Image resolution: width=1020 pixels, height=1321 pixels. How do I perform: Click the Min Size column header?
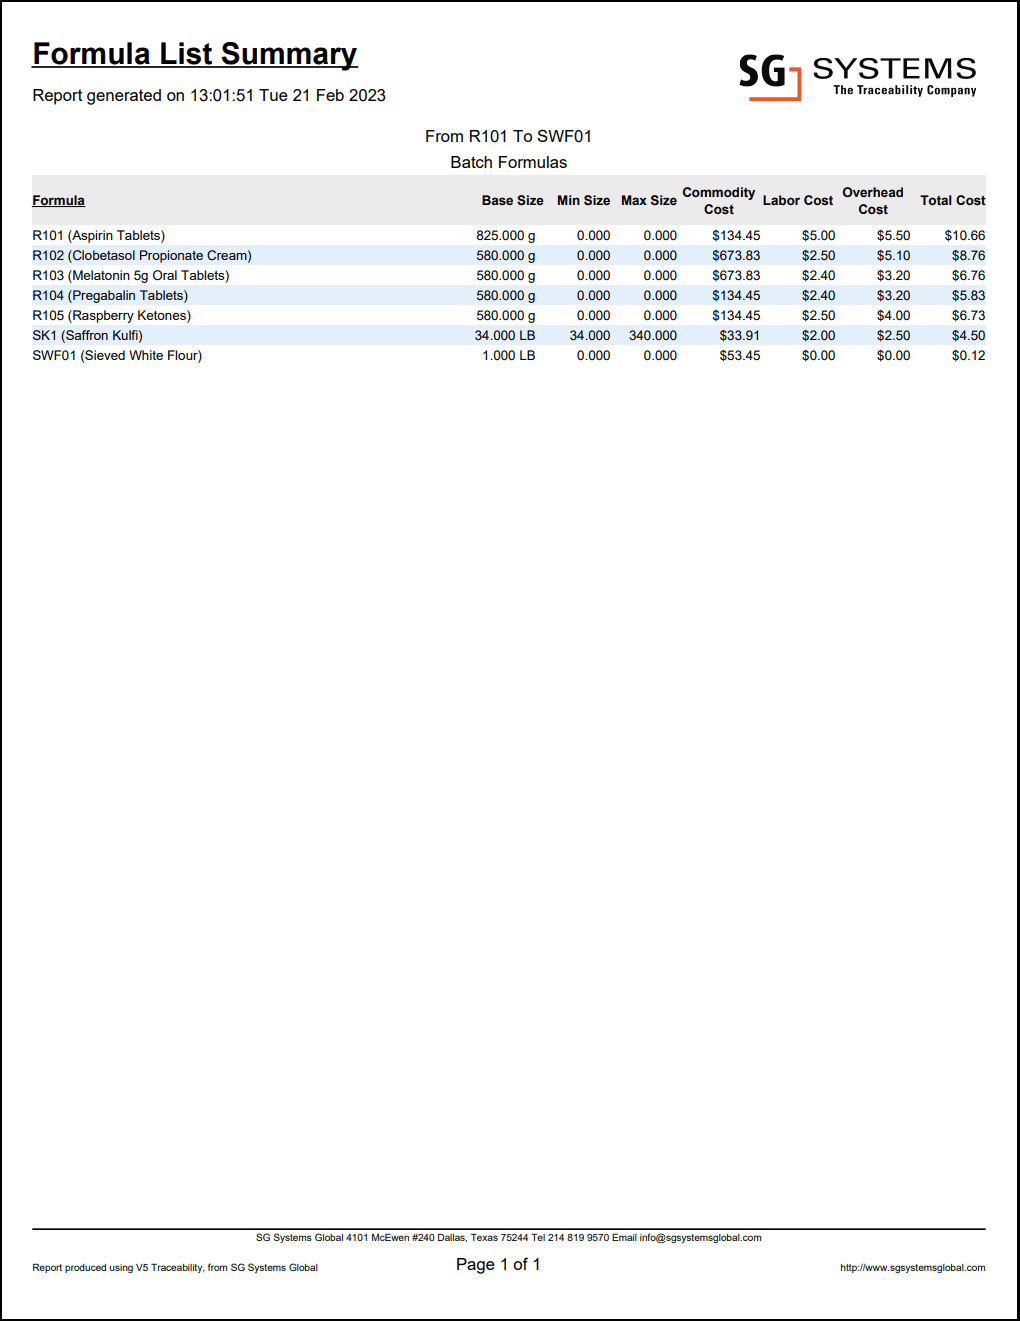click(x=583, y=200)
